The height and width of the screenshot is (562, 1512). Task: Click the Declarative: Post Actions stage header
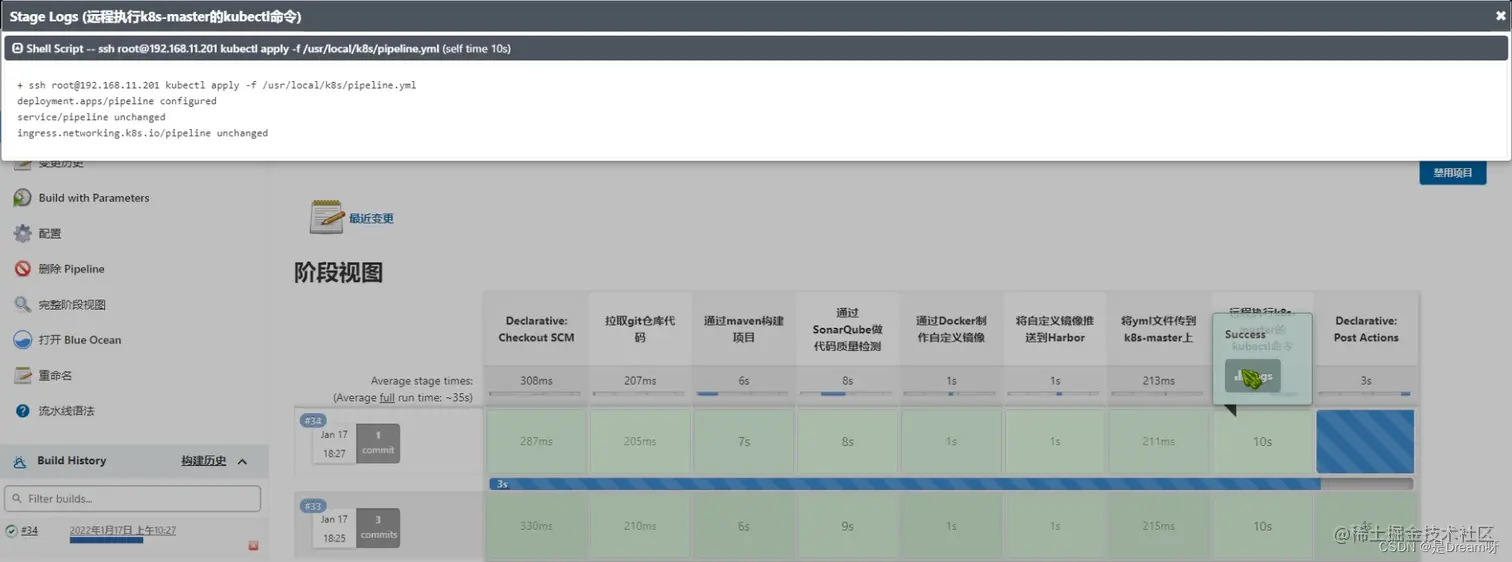pos(1366,329)
